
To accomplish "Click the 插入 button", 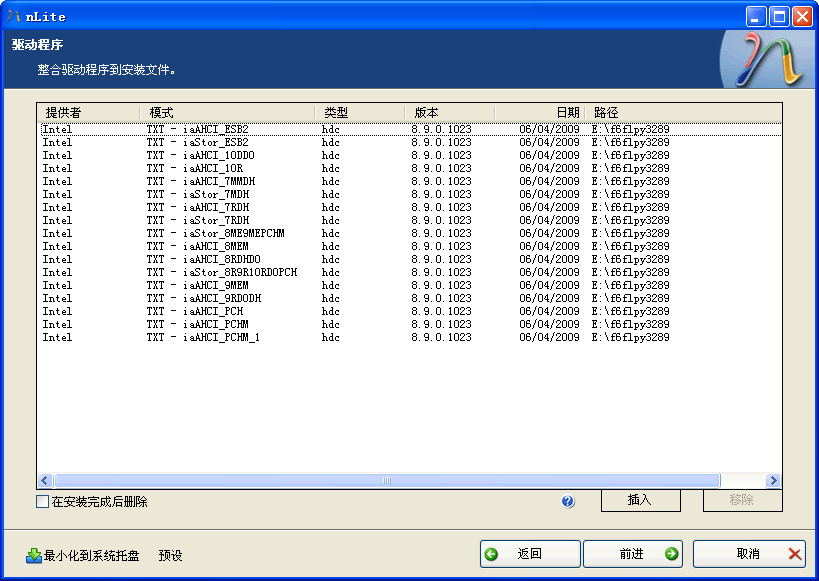I will (640, 500).
